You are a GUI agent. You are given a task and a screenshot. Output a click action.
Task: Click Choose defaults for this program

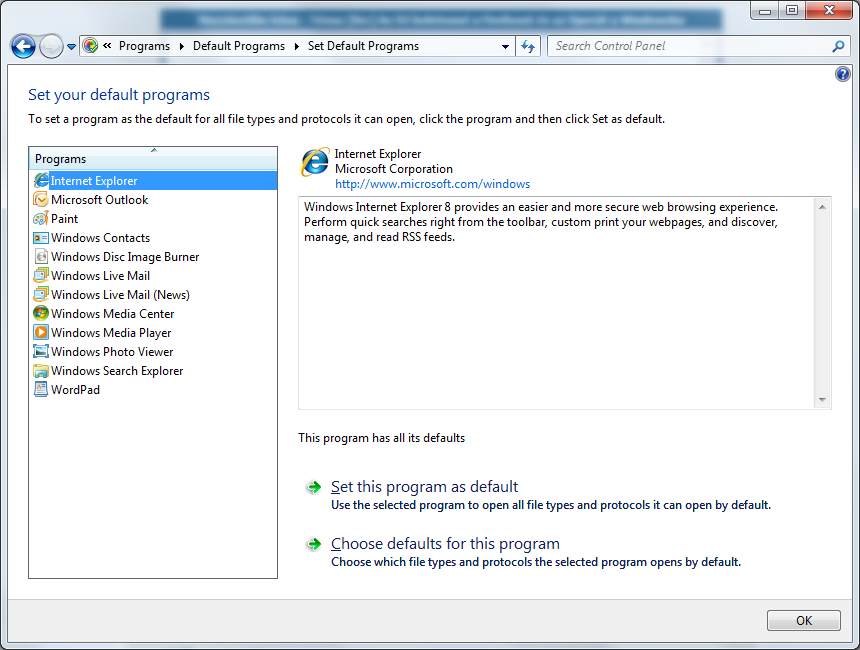click(x=445, y=544)
